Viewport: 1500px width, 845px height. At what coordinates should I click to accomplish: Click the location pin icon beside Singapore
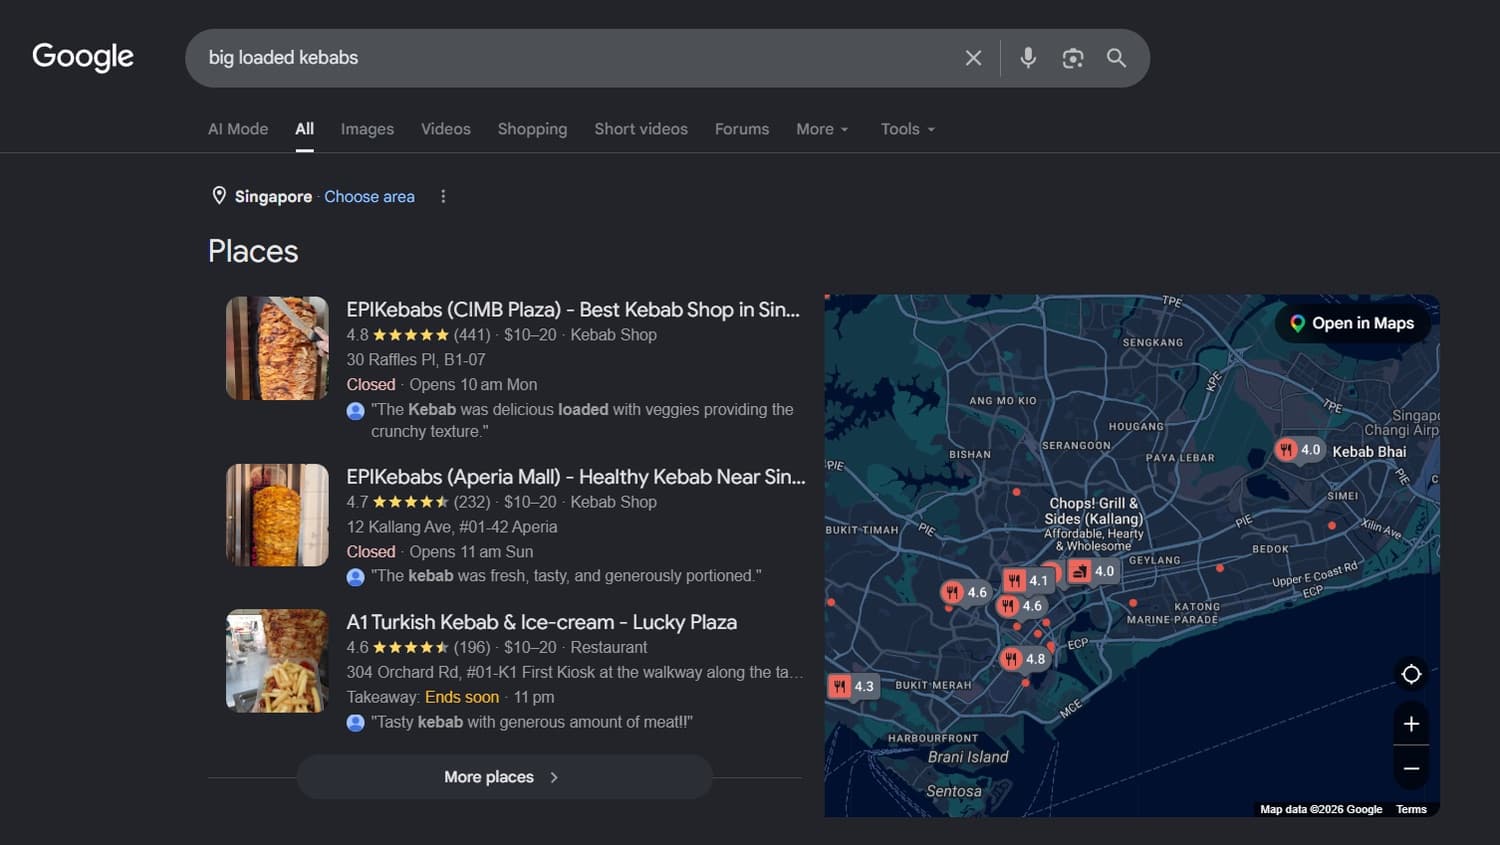pyautogui.click(x=219, y=195)
